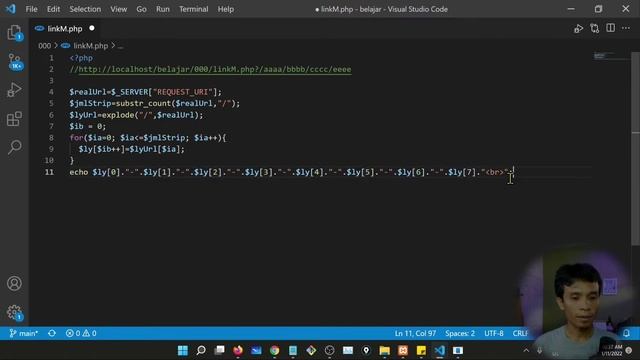Click the editor vertical scrollbar
This screenshot has width=640, height=360.
coord(636,149)
